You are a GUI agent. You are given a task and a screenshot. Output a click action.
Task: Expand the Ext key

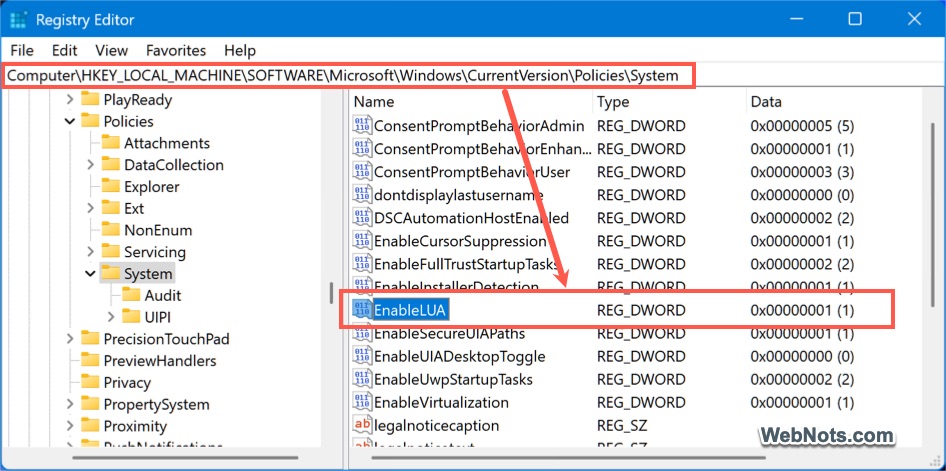(90, 209)
